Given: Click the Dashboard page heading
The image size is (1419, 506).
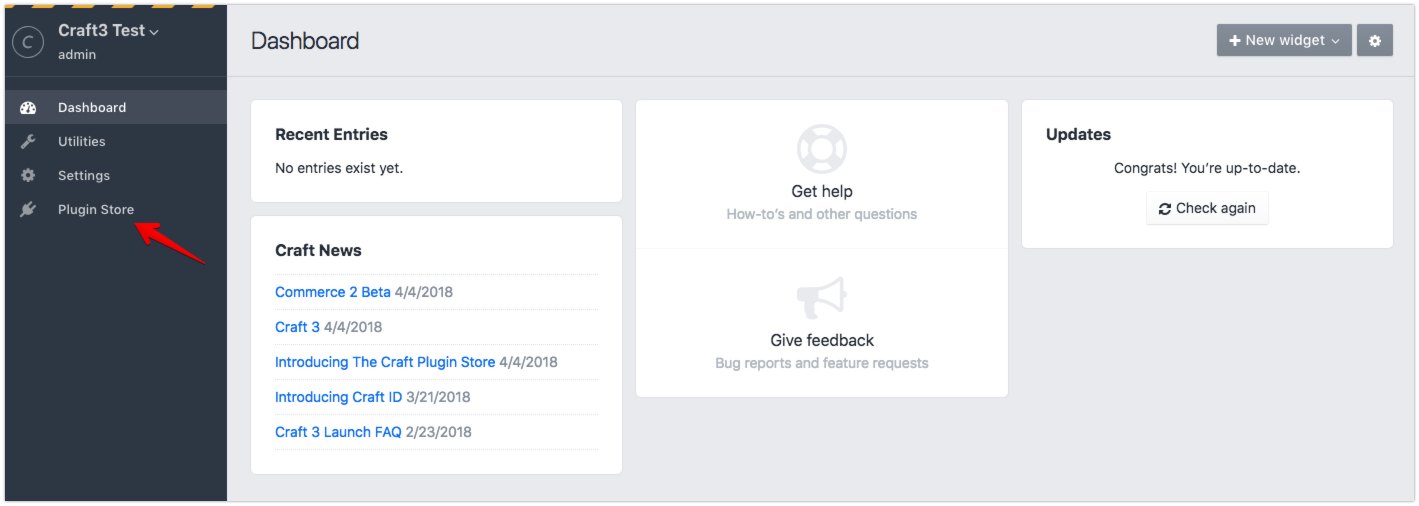Looking at the screenshot, I should point(305,41).
